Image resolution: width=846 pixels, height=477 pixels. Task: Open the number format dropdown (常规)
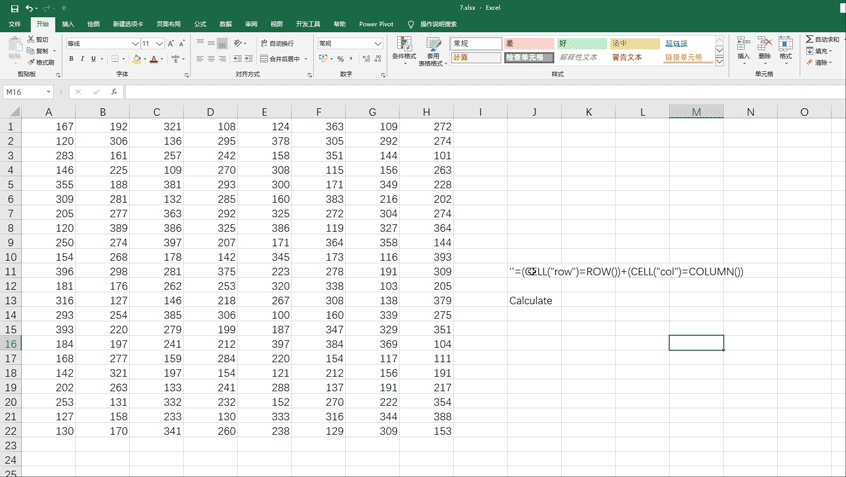click(x=378, y=43)
